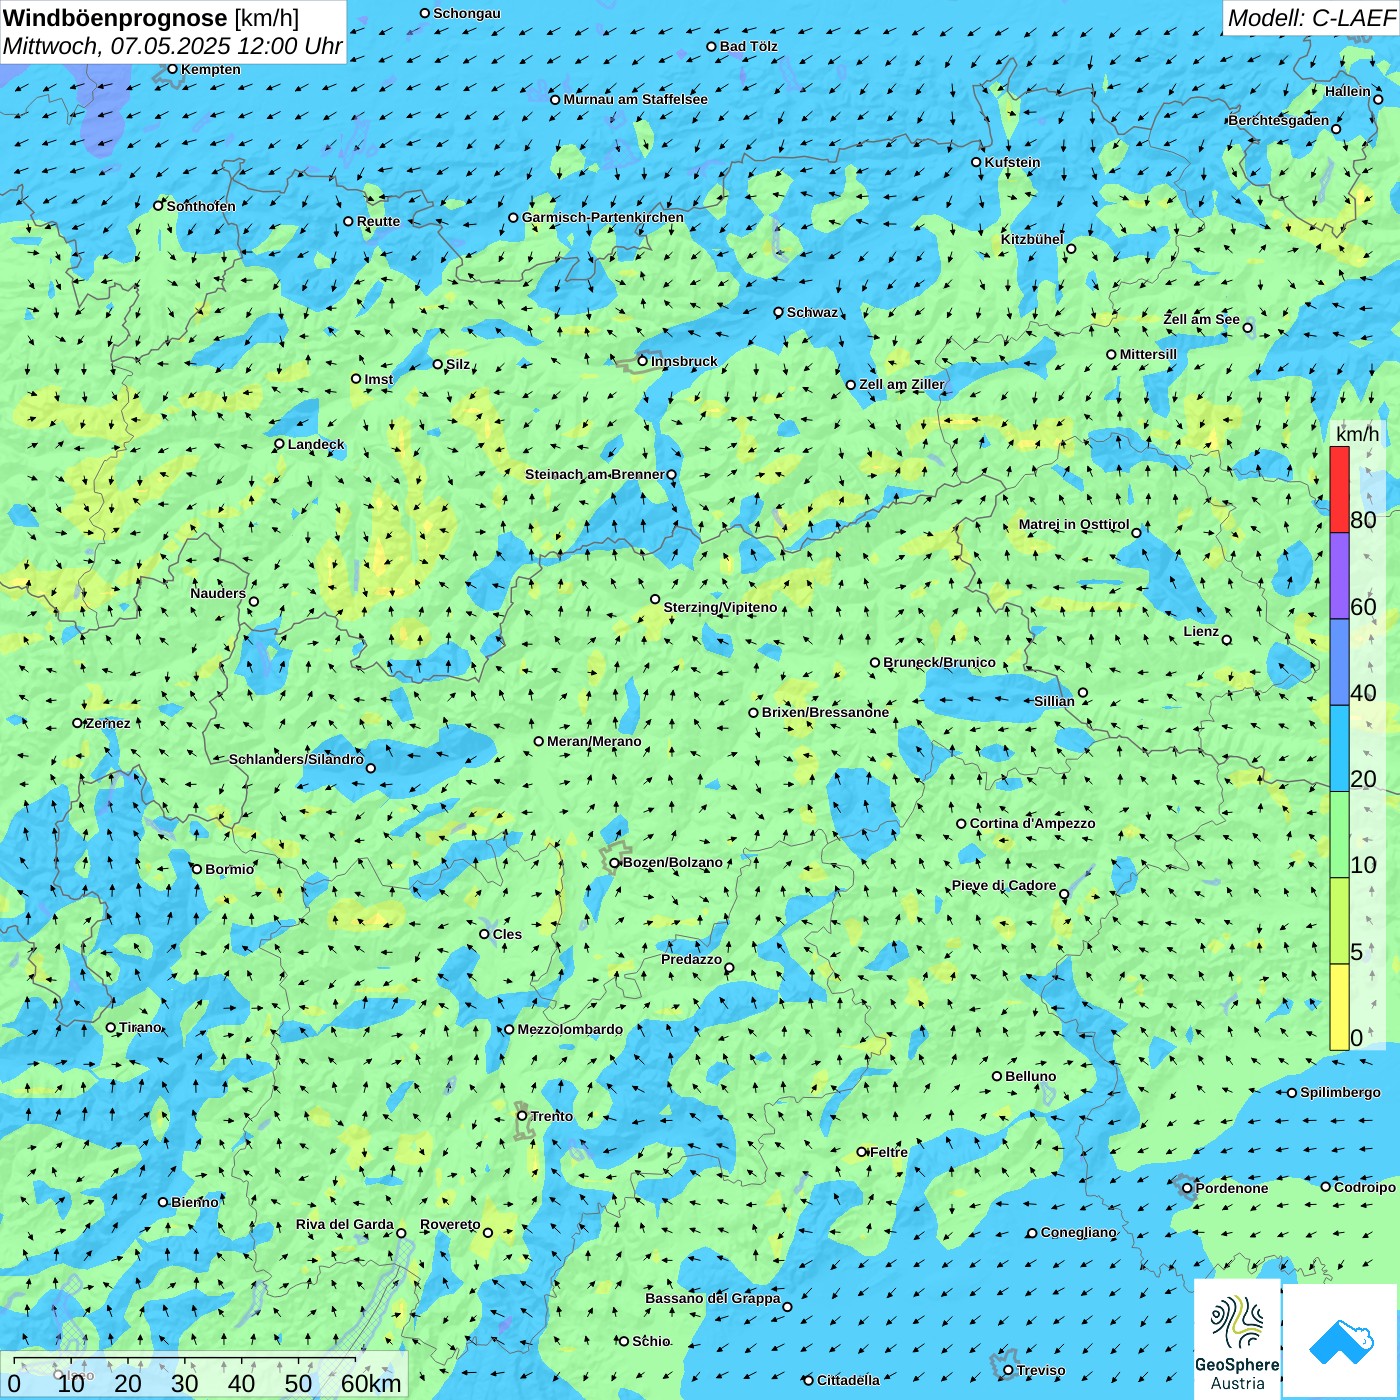
Task: Select the purple legend color band
Action: tap(1339, 576)
